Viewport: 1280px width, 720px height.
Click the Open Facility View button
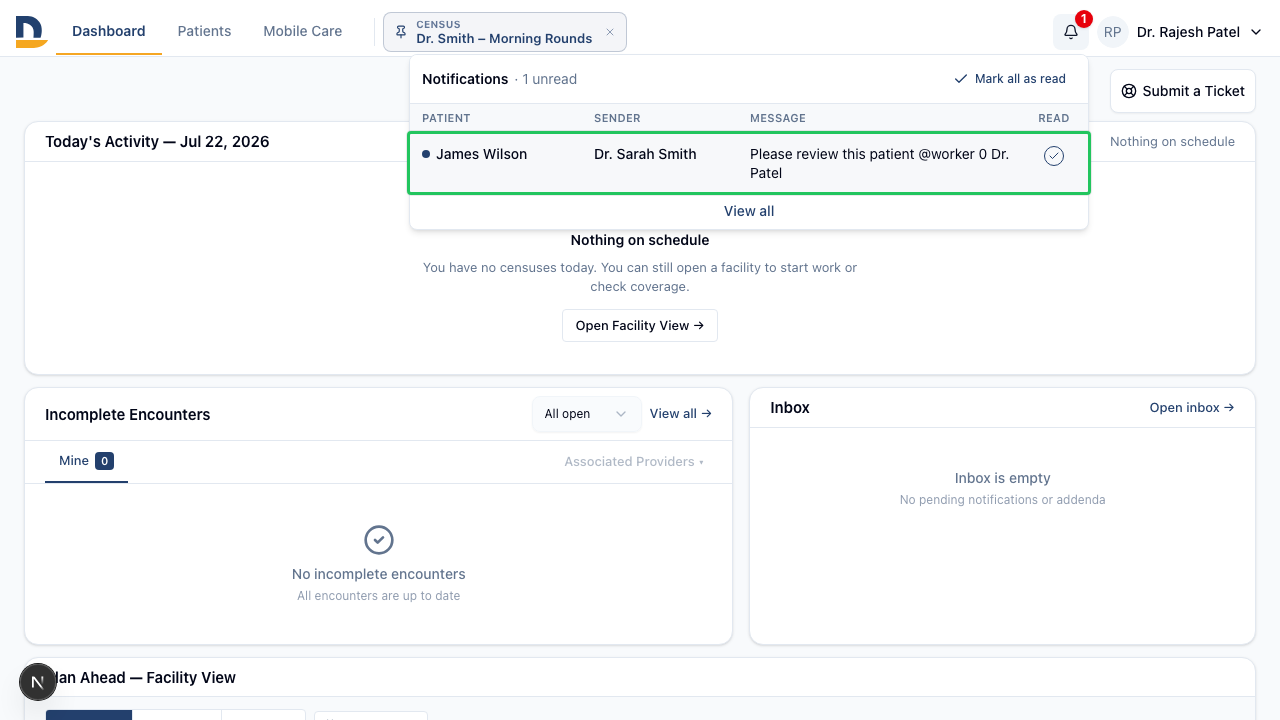tap(640, 325)
